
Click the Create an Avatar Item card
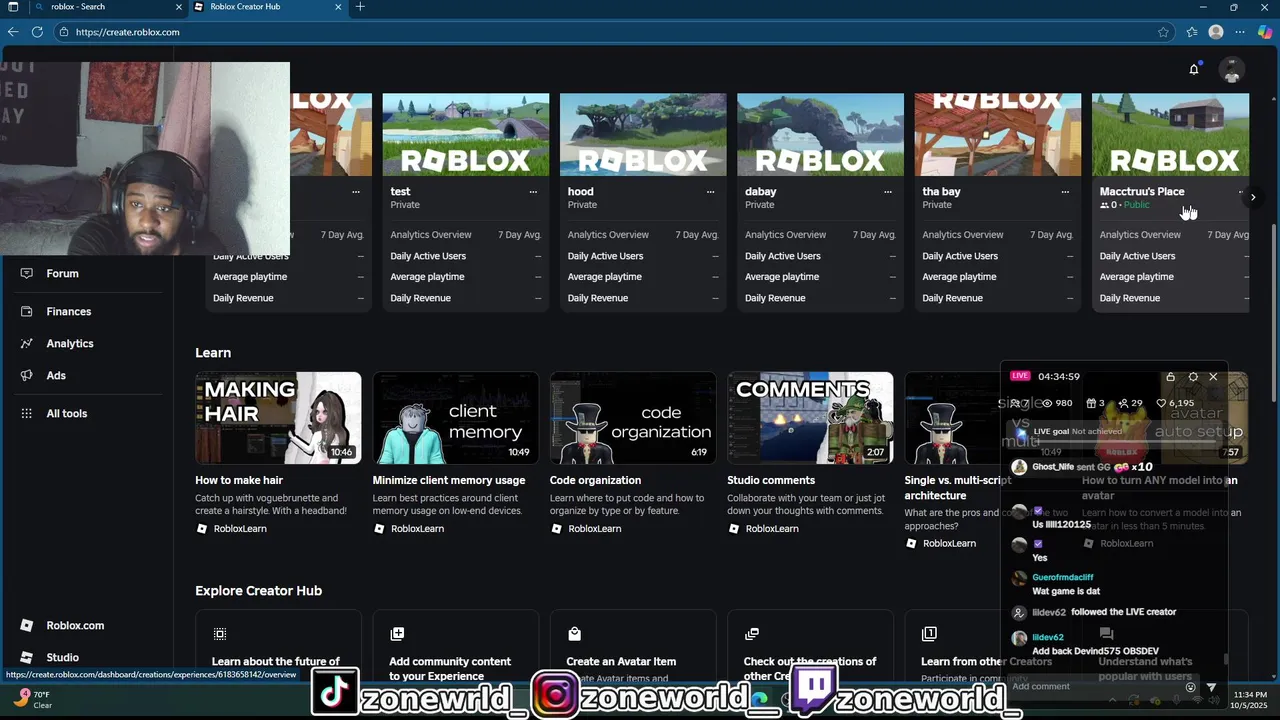click(633, 647)
